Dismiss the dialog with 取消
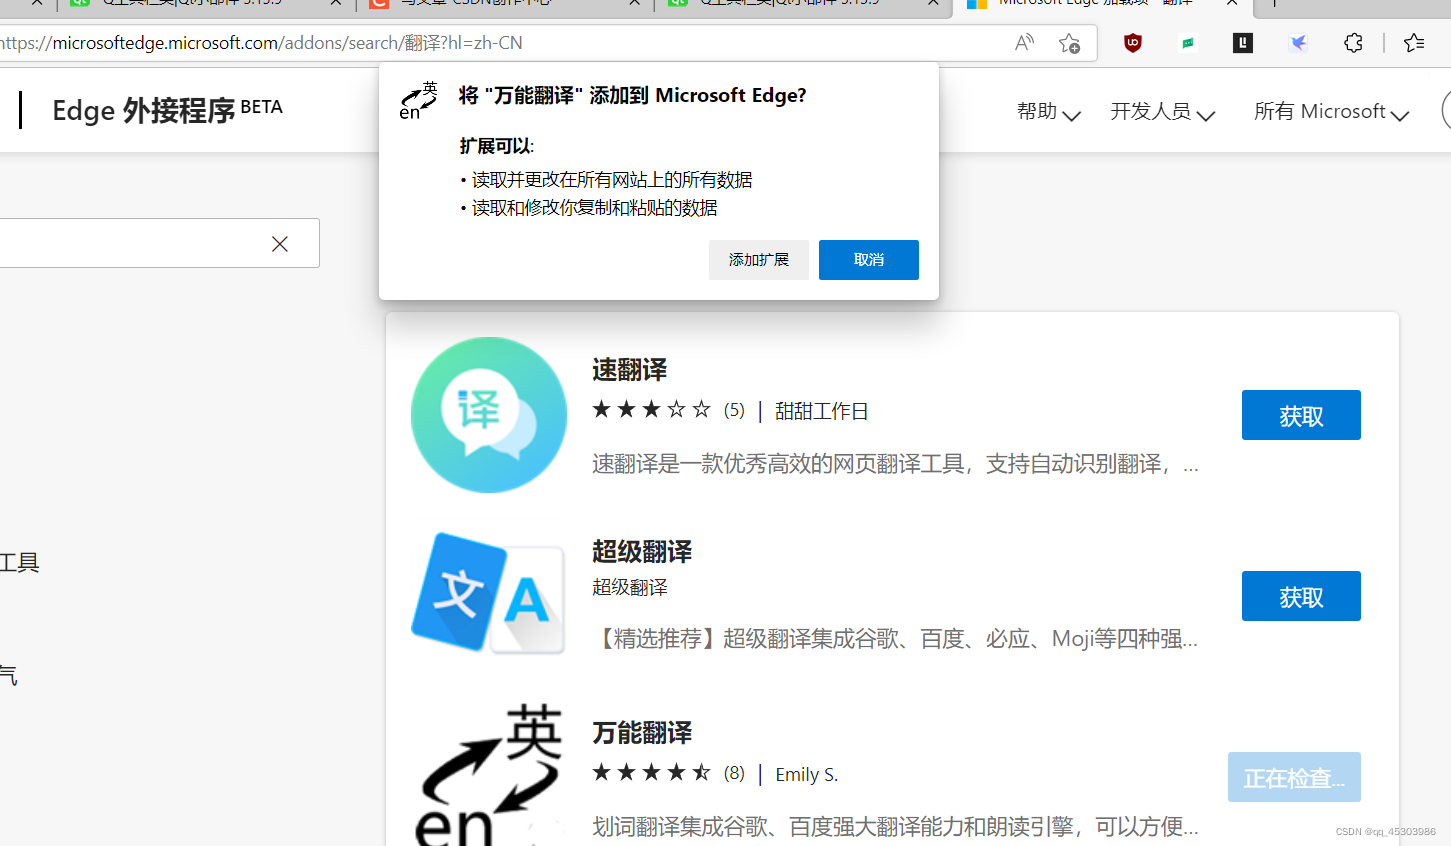Screen dimensions: 1451x846 (869, 260)
